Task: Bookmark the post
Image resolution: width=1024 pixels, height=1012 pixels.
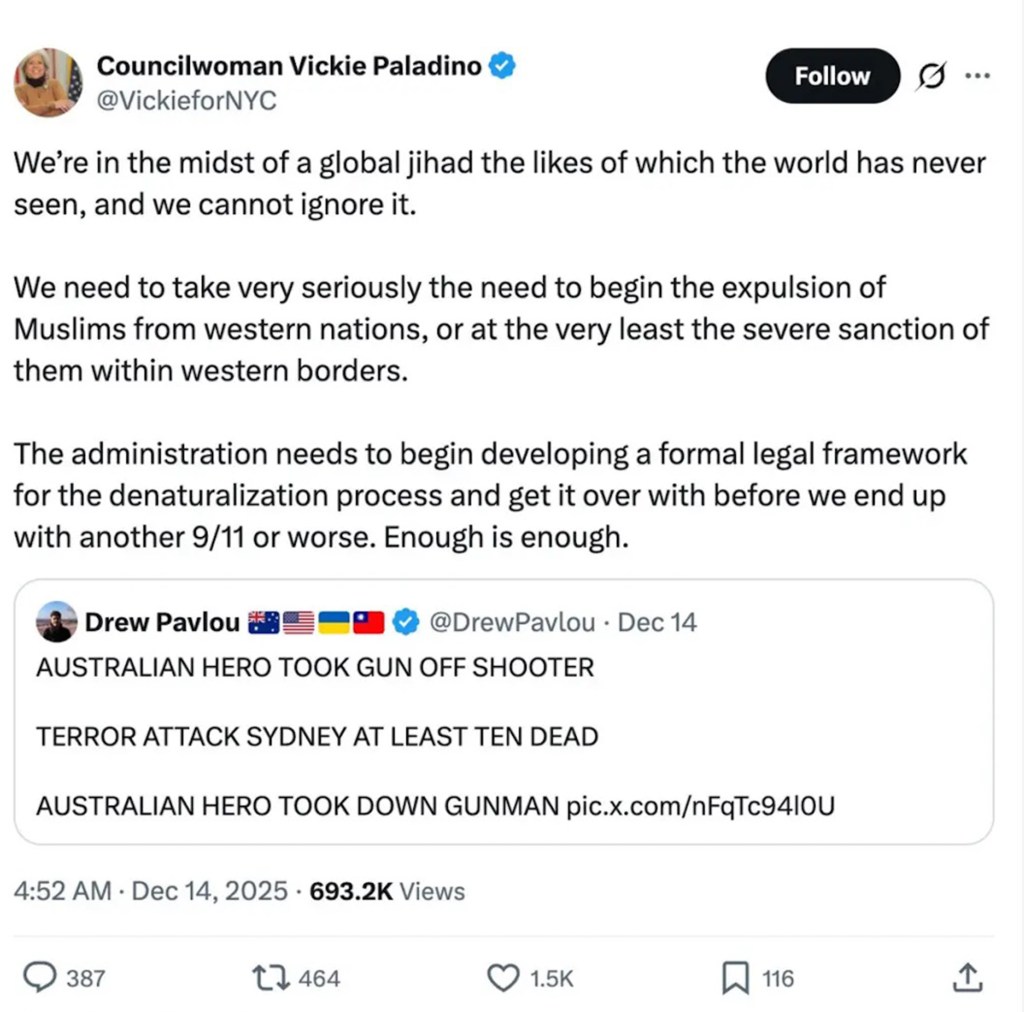Action: click(x=735, y=978)
